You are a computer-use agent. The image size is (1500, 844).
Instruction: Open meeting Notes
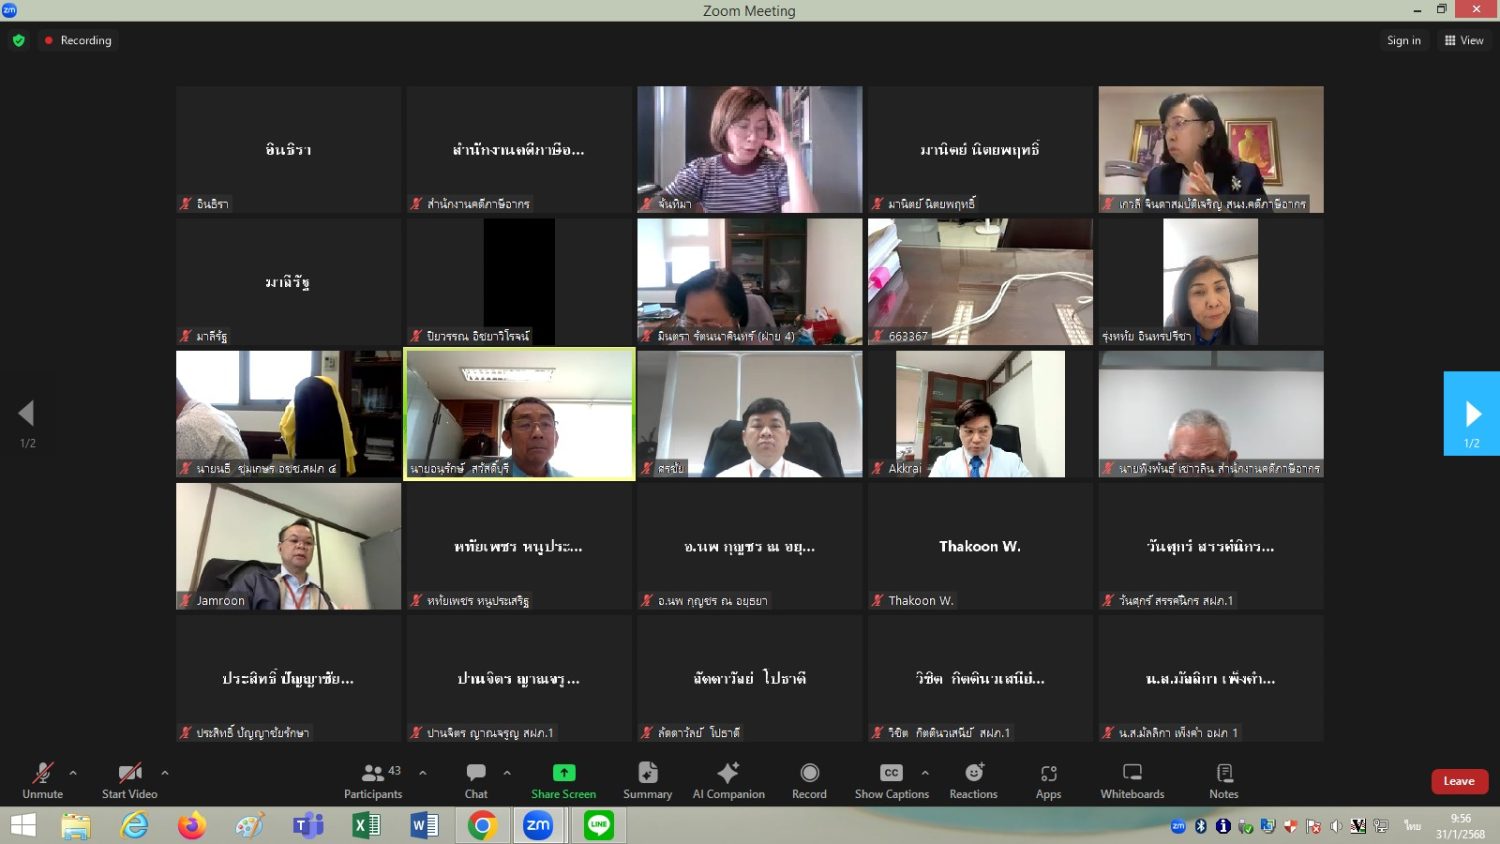1224,780
